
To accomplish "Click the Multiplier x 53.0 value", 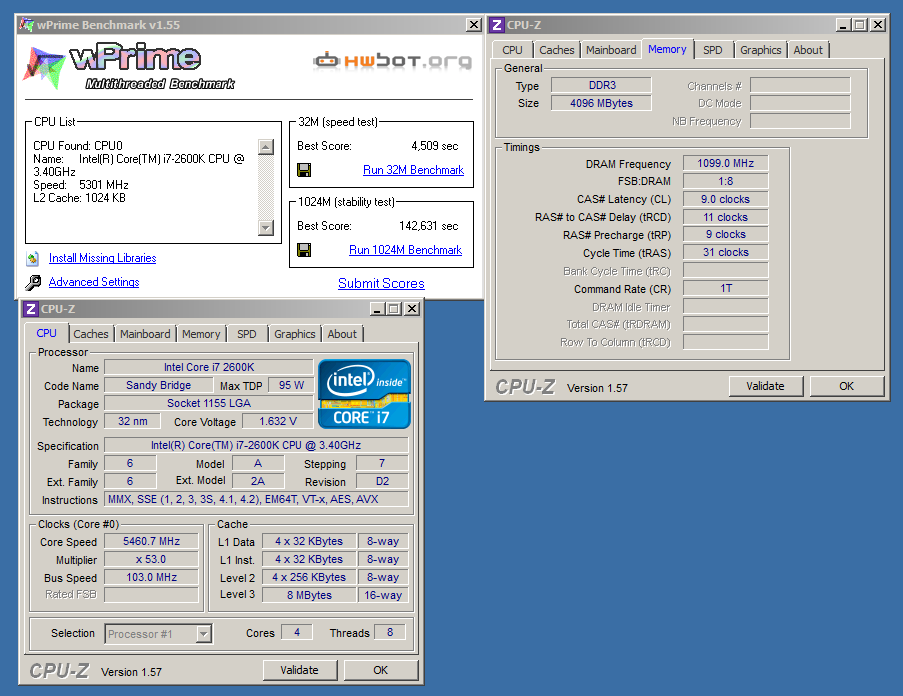I will 151,560.
